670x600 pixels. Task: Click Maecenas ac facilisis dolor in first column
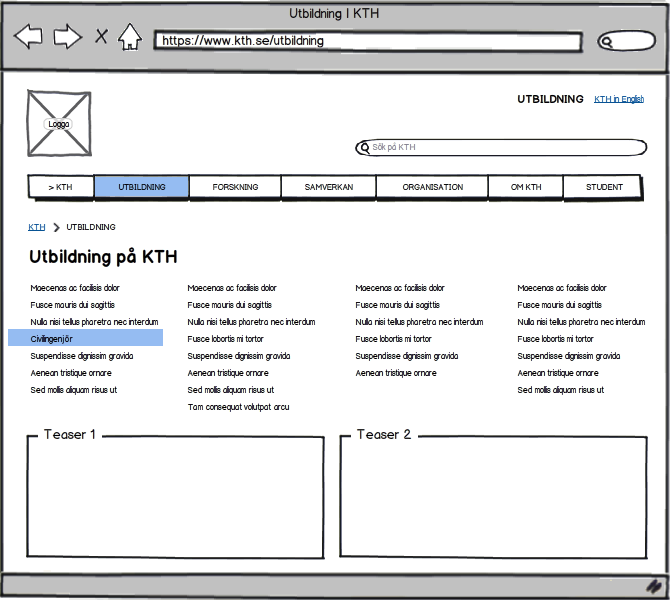pos(75,288)
